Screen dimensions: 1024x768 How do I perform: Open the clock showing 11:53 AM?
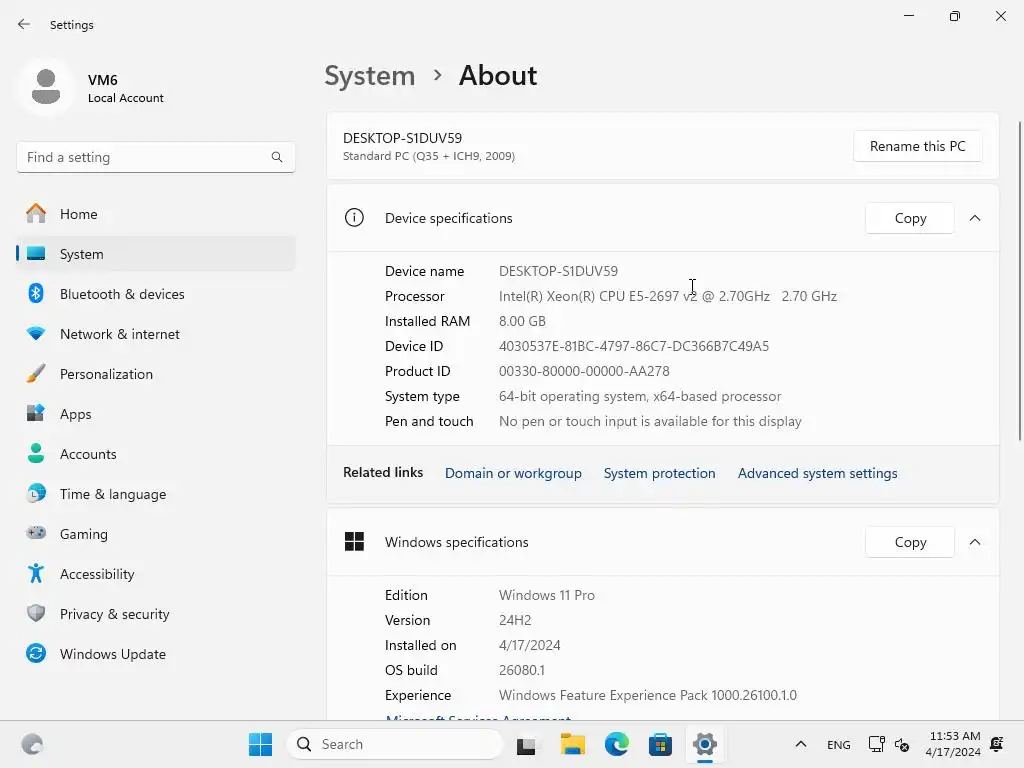tap(953, 744)
